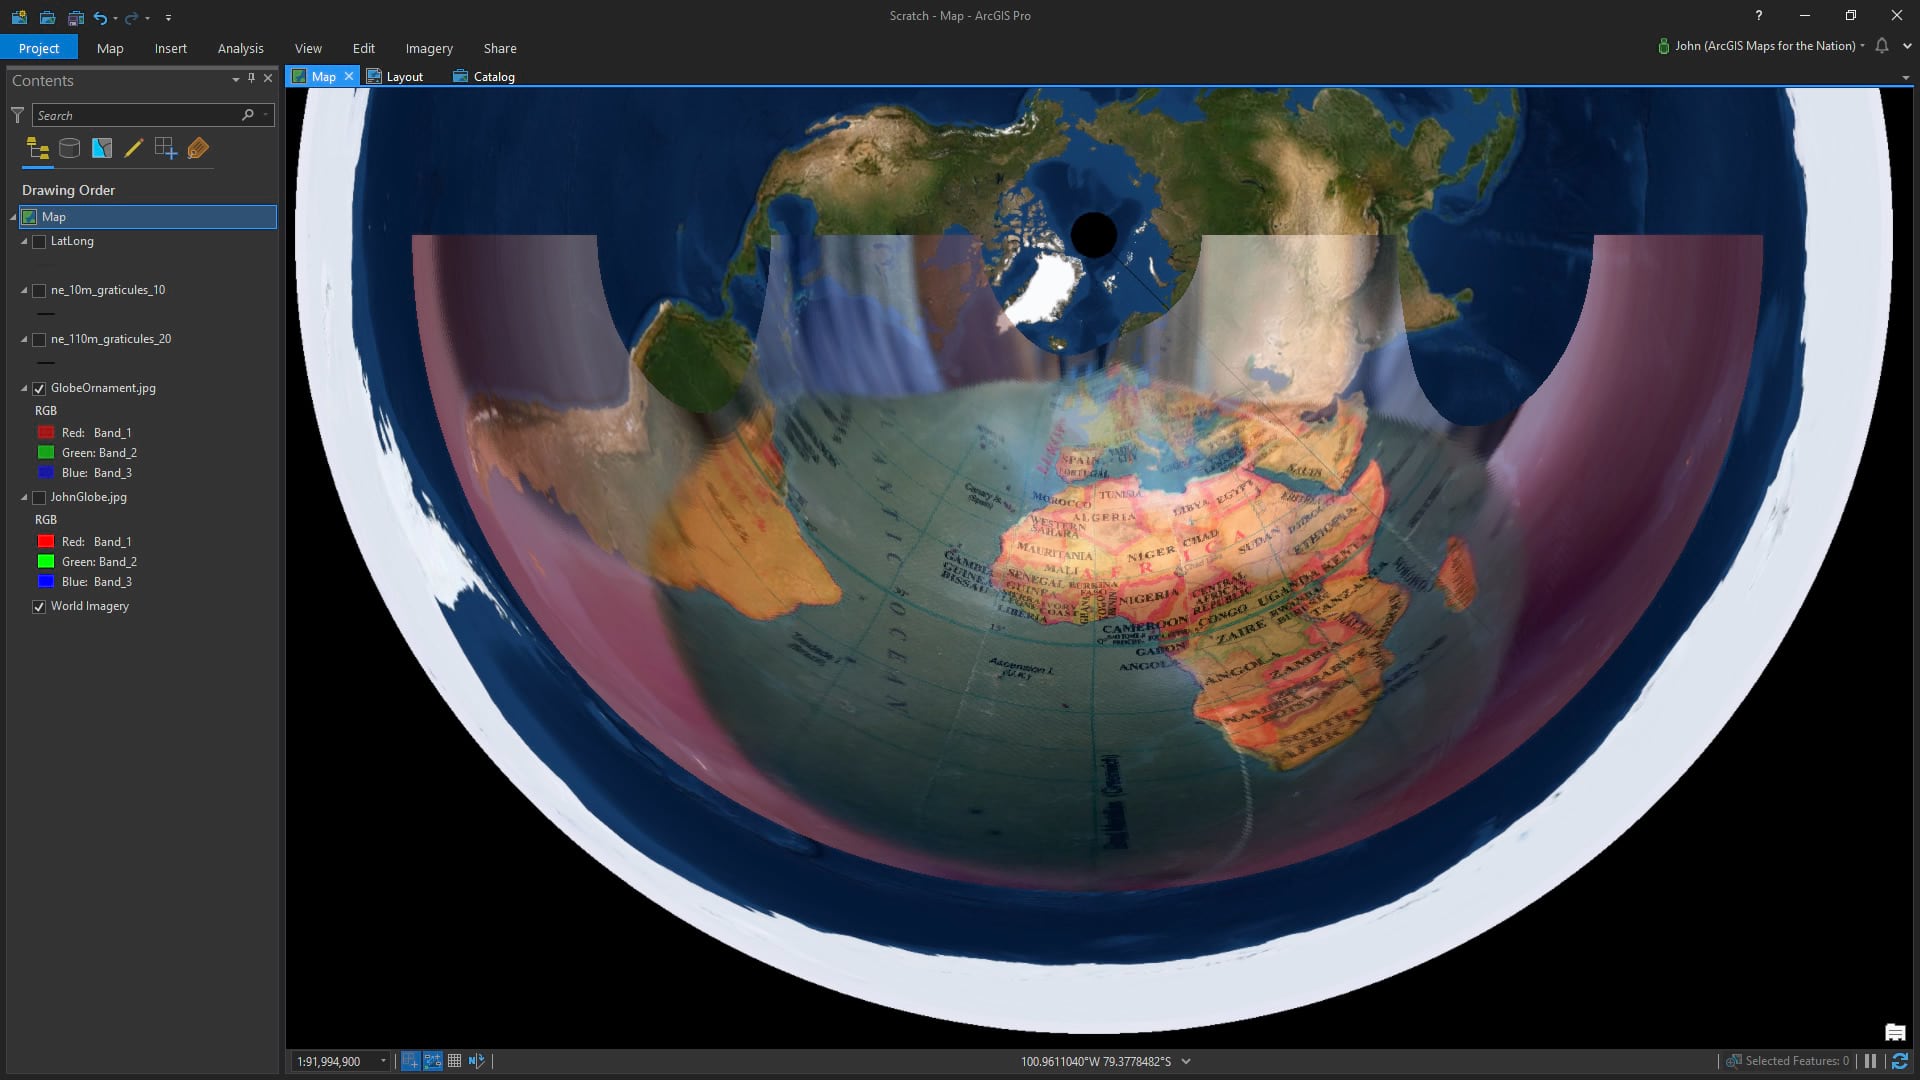Switch to List By Selection view
This screenshot has height=1080, width=1920.
click(101, 149)
